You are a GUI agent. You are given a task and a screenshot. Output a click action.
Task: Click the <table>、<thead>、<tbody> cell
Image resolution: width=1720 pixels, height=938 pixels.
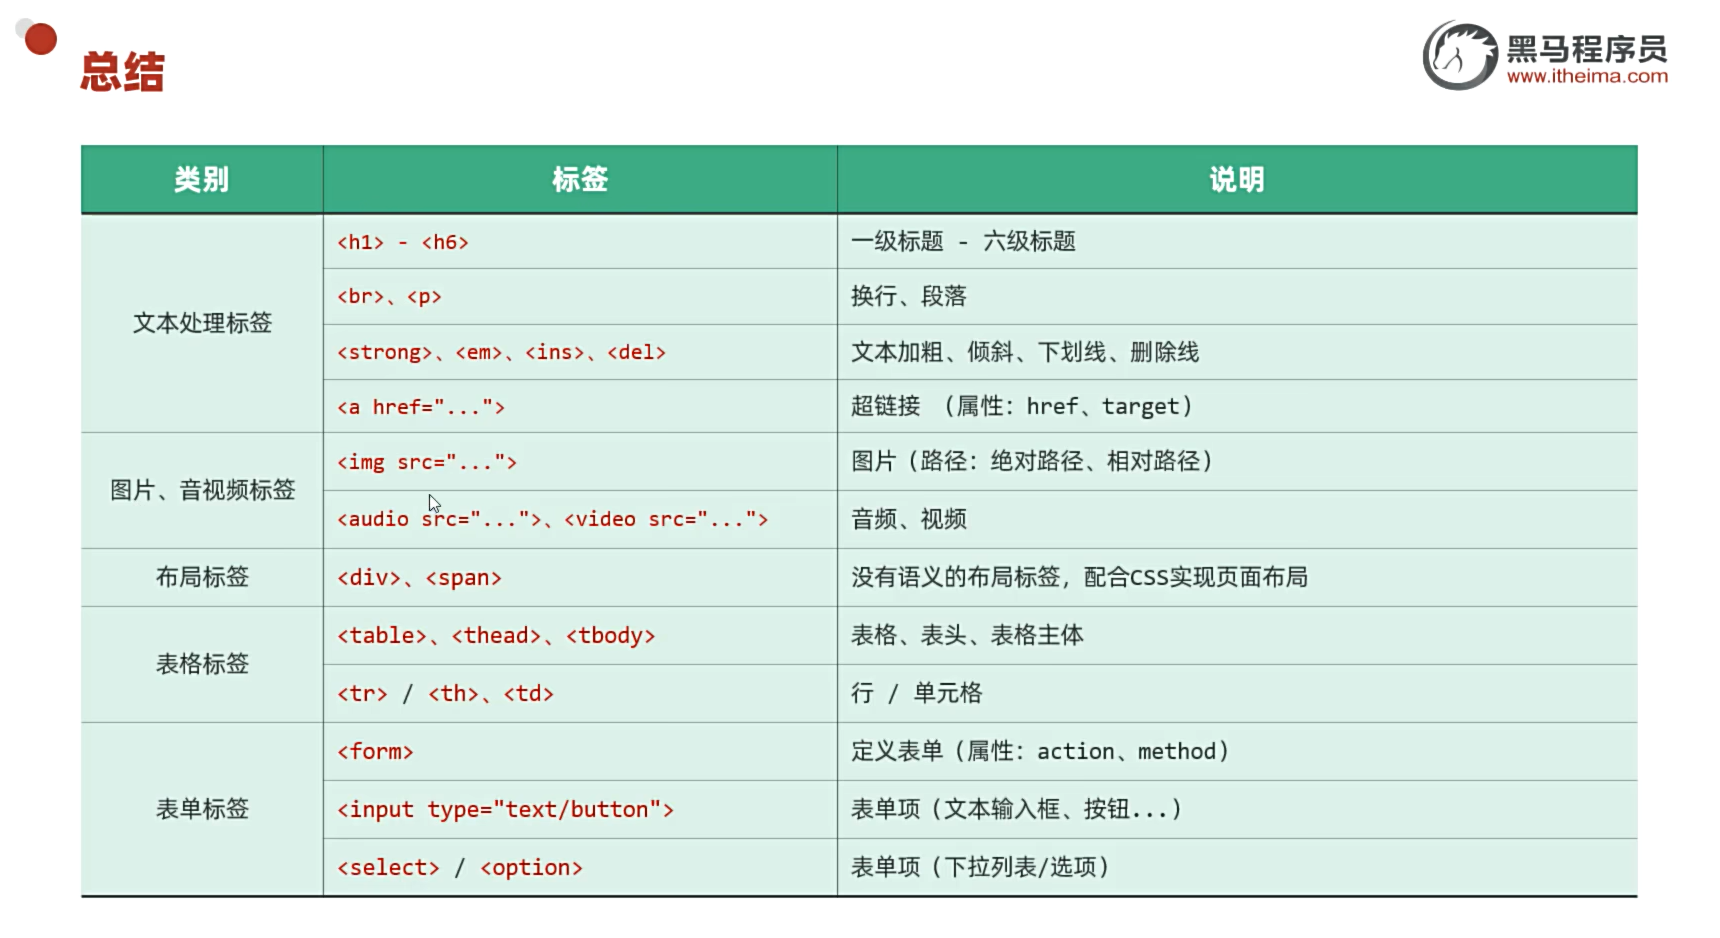580,635
